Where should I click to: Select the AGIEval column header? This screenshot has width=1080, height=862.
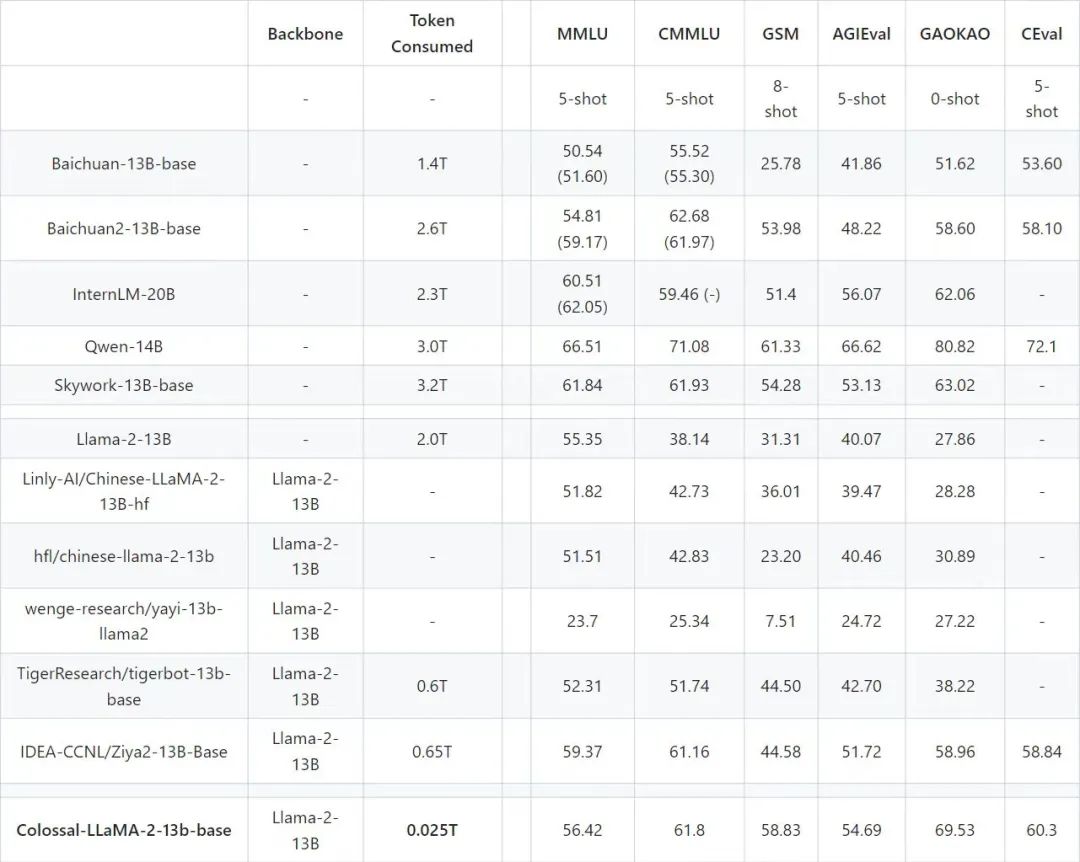(x=861, y=34)
